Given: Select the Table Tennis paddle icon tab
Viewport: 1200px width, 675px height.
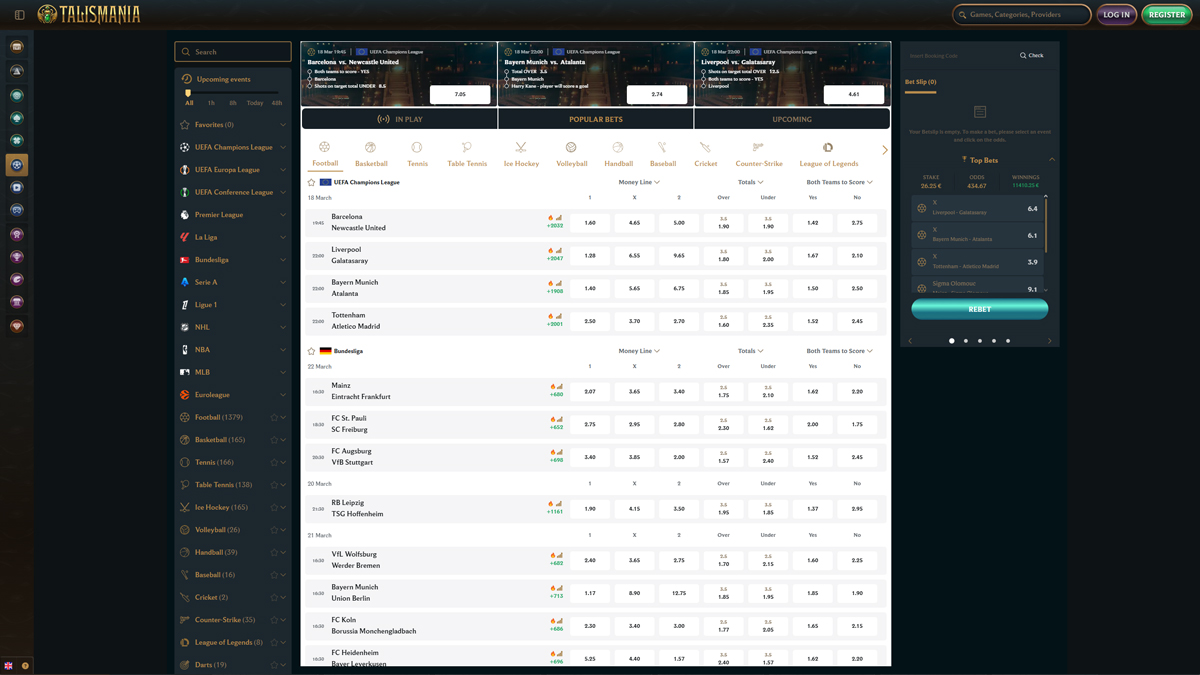Looking at the screenshot, I should click(467, 147).
